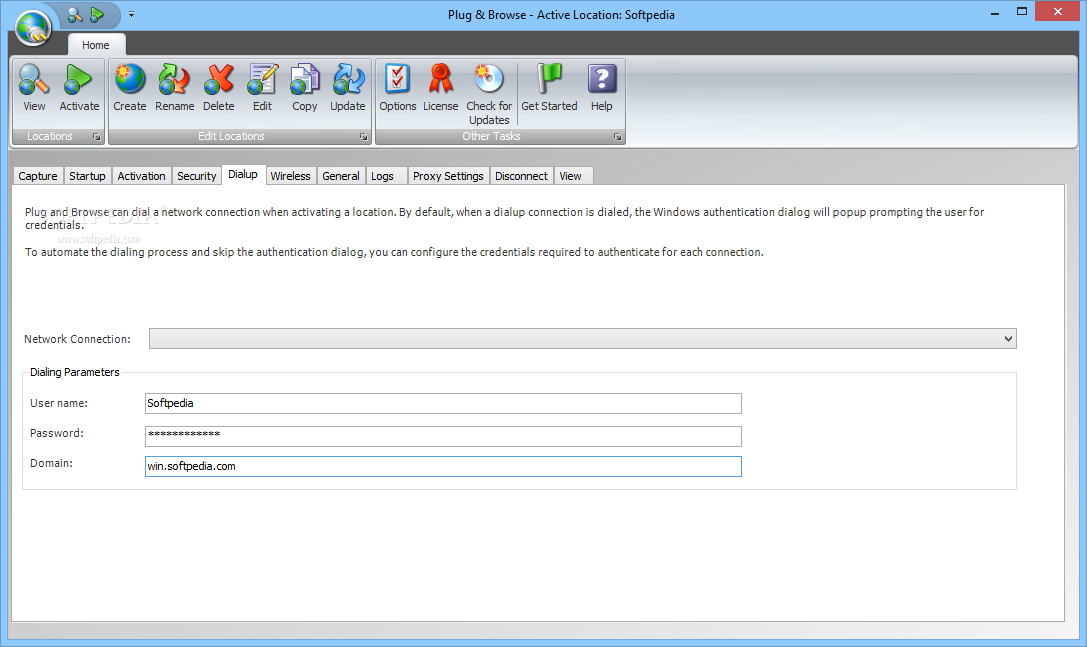Switch to the Proxy Settings tab
Screen dimensions: 1087x647
449,176
